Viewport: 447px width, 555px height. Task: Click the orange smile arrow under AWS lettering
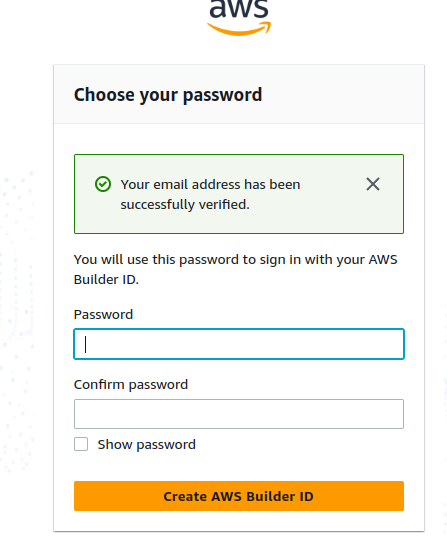(x=239, y=29)
